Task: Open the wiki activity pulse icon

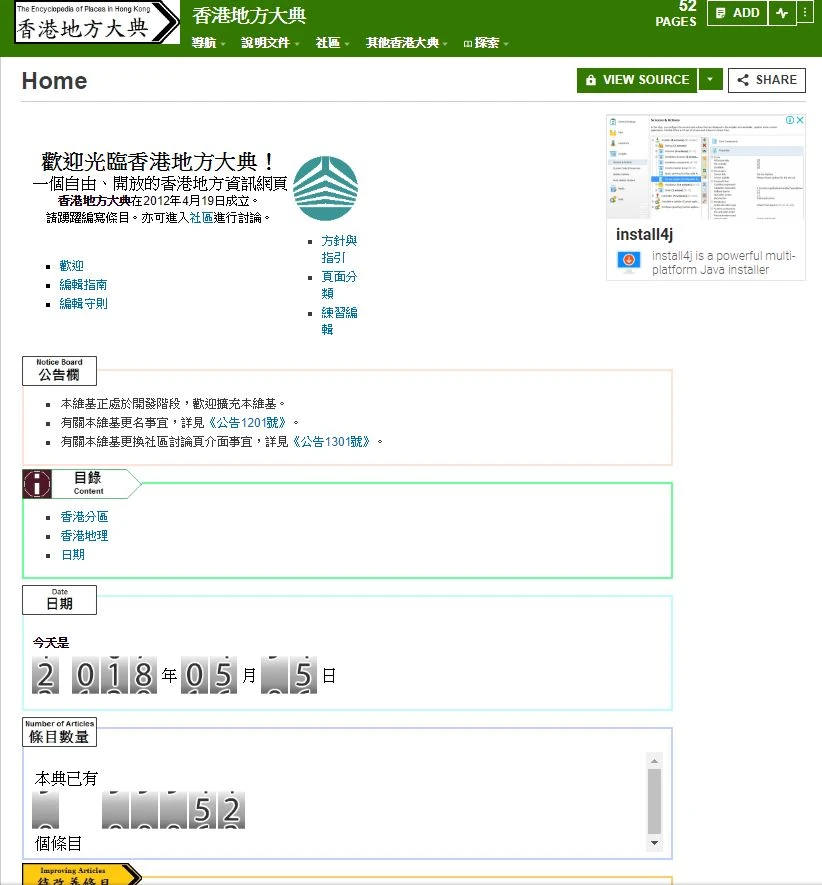Action: [781, 13]
